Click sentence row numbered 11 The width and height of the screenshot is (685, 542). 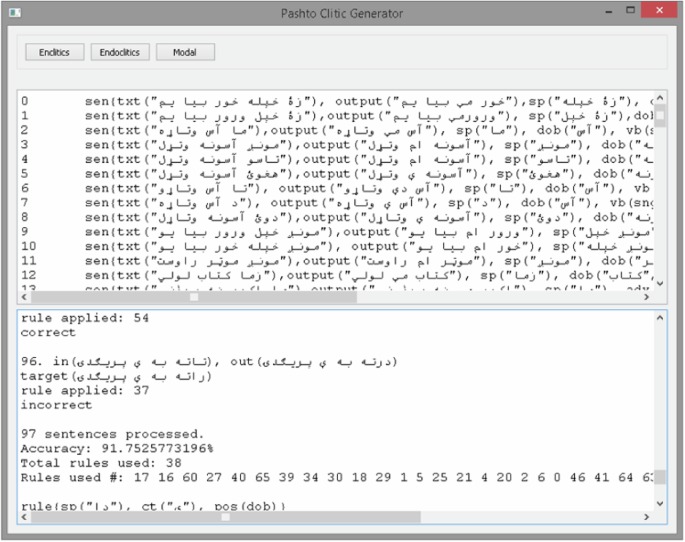tap(336, 261)
